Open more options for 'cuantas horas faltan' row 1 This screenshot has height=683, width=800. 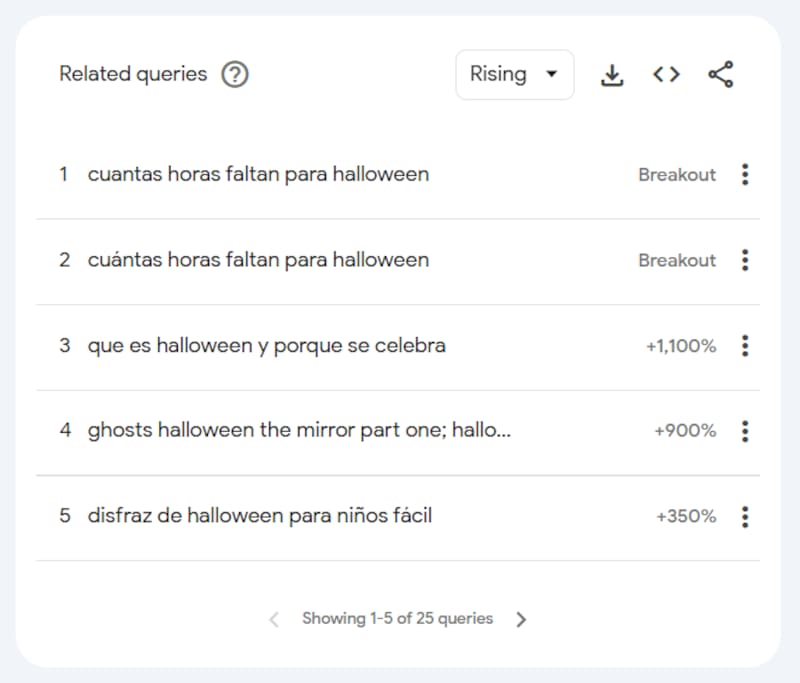coord(745,174)
